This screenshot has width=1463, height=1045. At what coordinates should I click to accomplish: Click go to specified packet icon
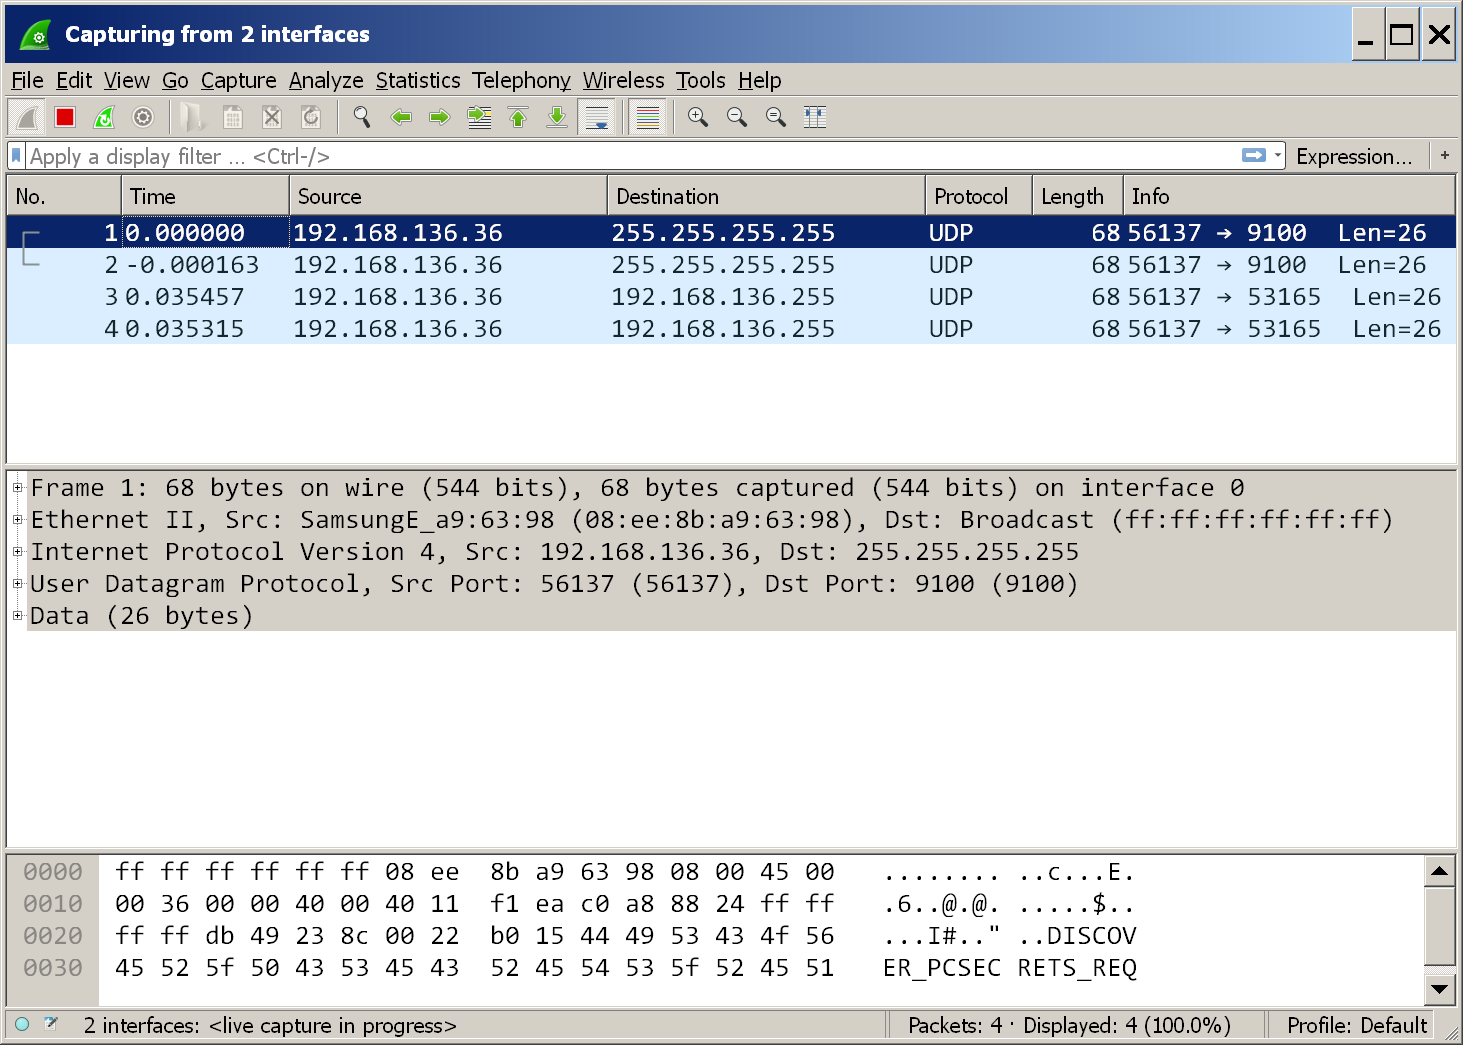pyautogui.click(x=479, y=118)
